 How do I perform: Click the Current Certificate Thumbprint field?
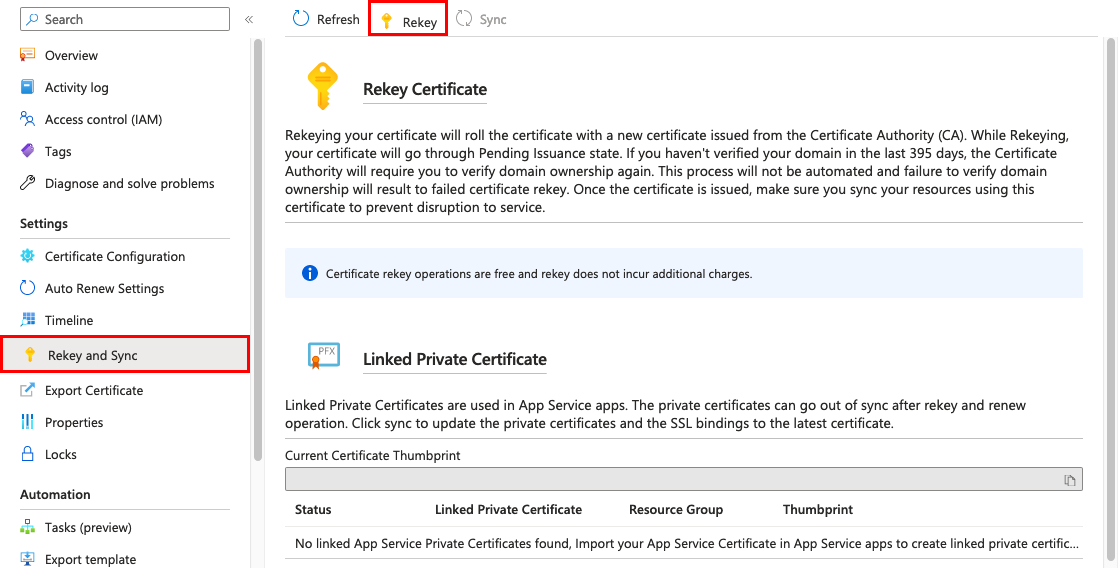tap(670, 480)
